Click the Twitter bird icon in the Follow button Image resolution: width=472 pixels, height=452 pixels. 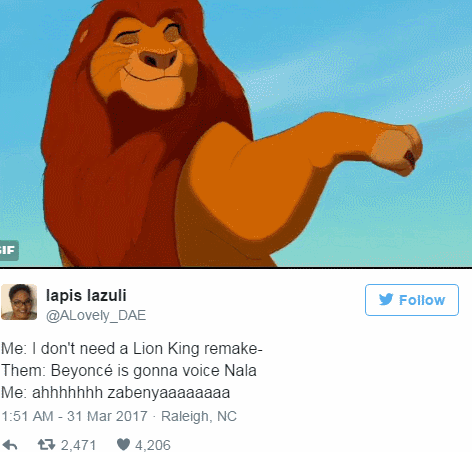(x=386, y=299)
